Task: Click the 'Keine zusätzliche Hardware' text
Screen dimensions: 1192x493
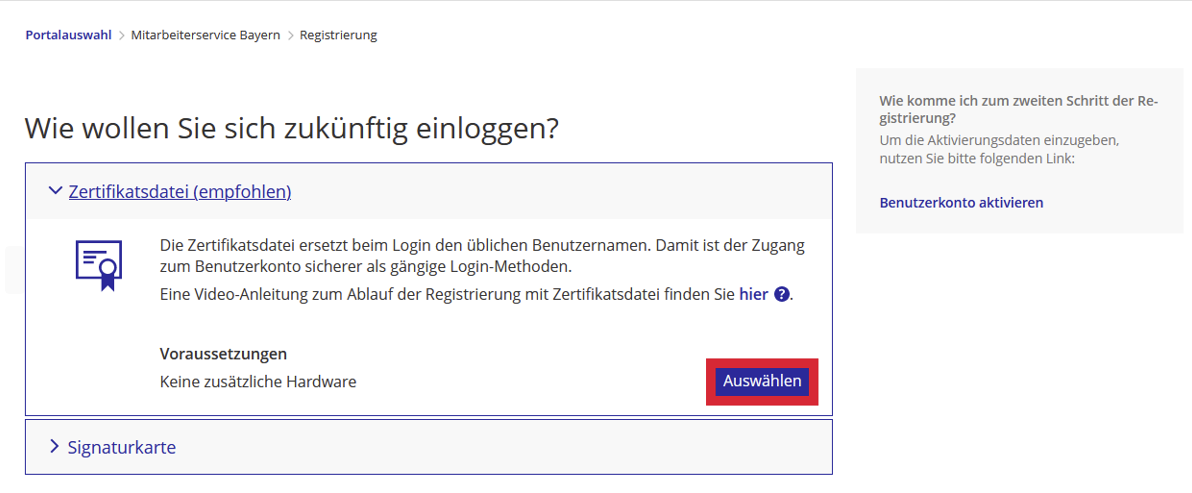Action: pos(258,381)
